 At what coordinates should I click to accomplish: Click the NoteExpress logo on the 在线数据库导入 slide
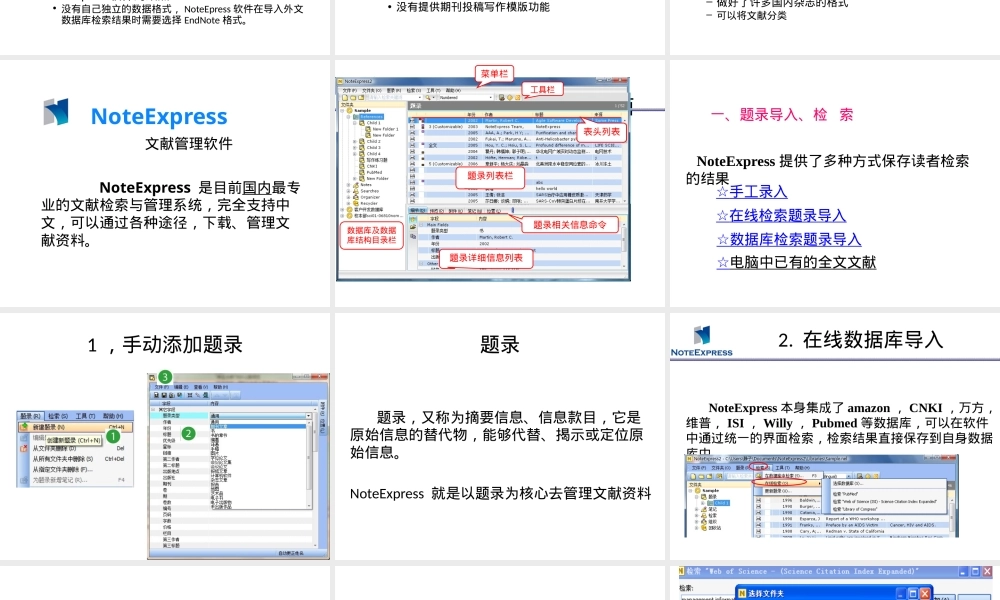click(x=702, y=341)
